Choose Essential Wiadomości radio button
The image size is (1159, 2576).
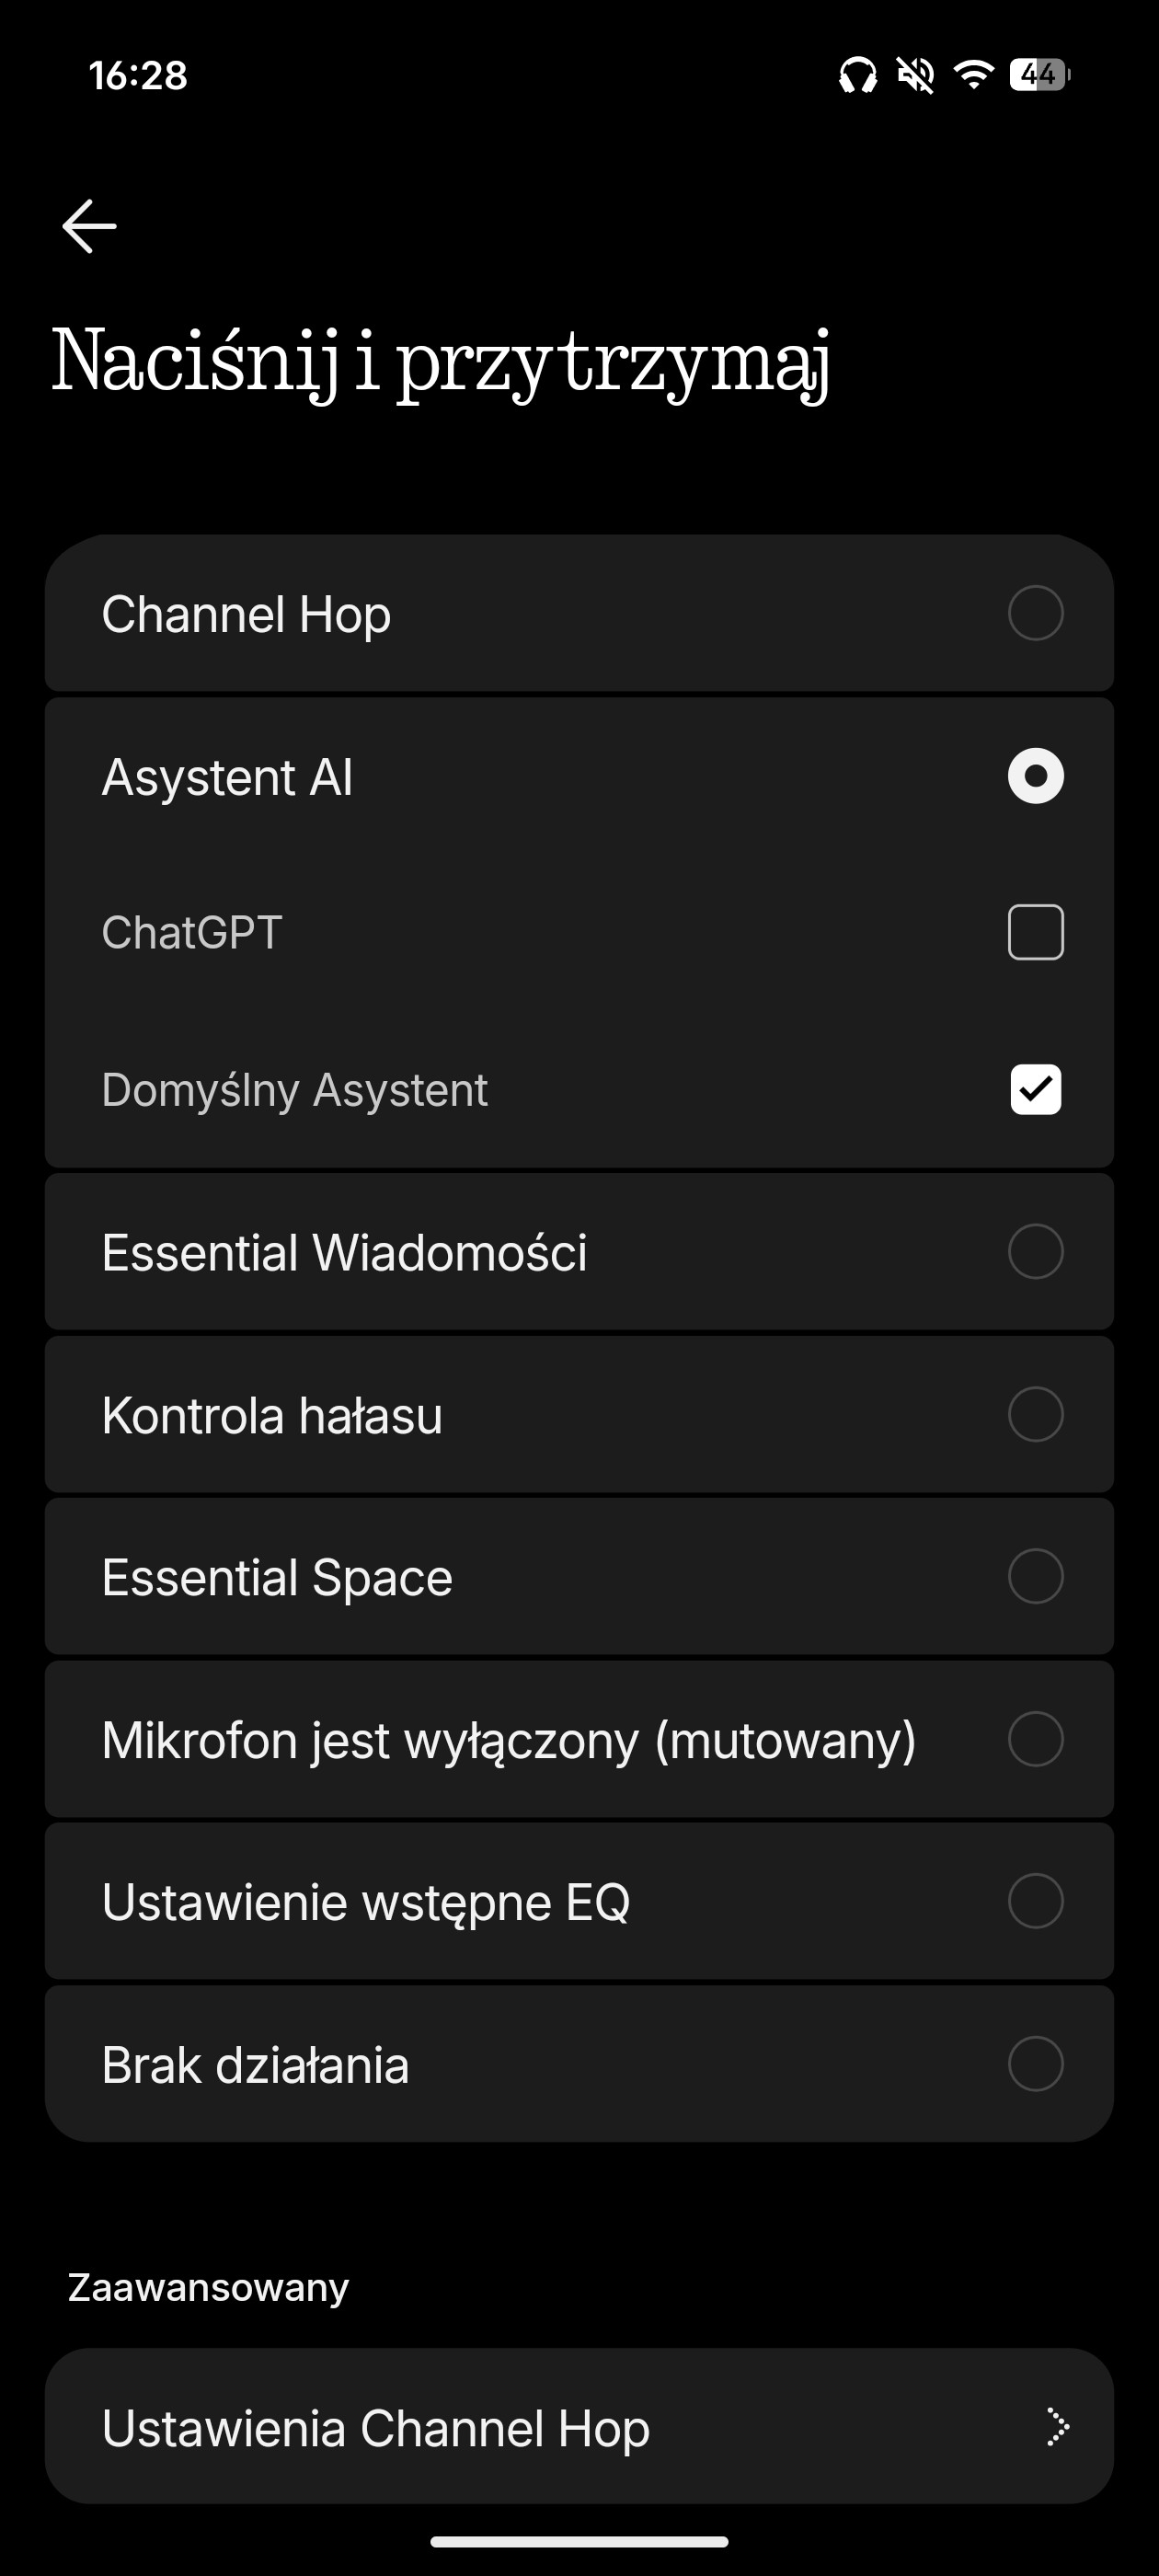pyautogui.click(x=1035, y=1251)
